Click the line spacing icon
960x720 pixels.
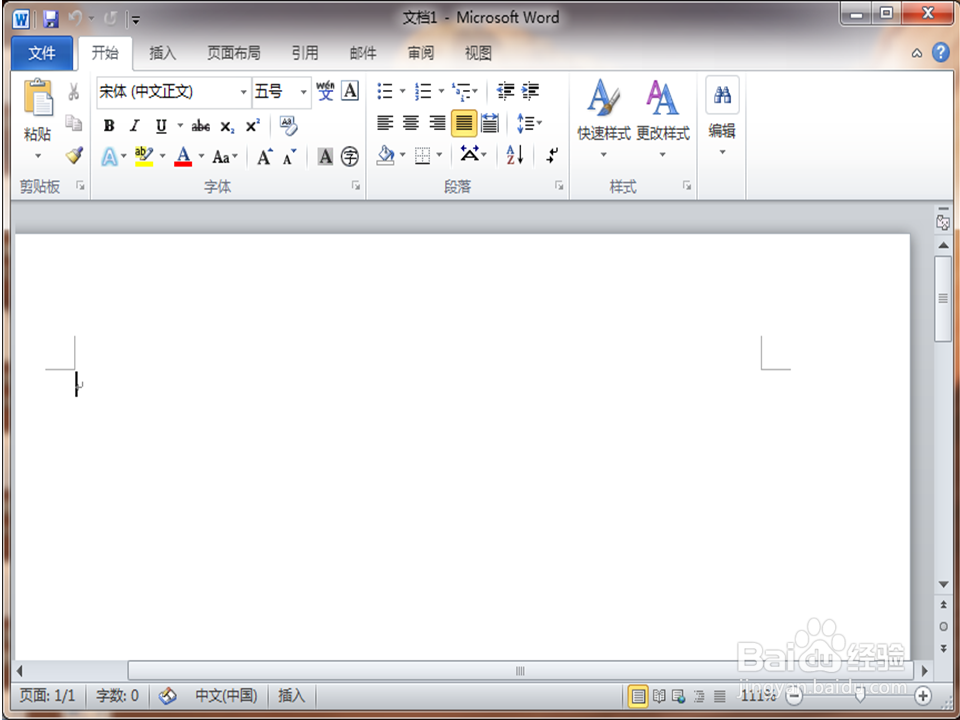(526, 123)
